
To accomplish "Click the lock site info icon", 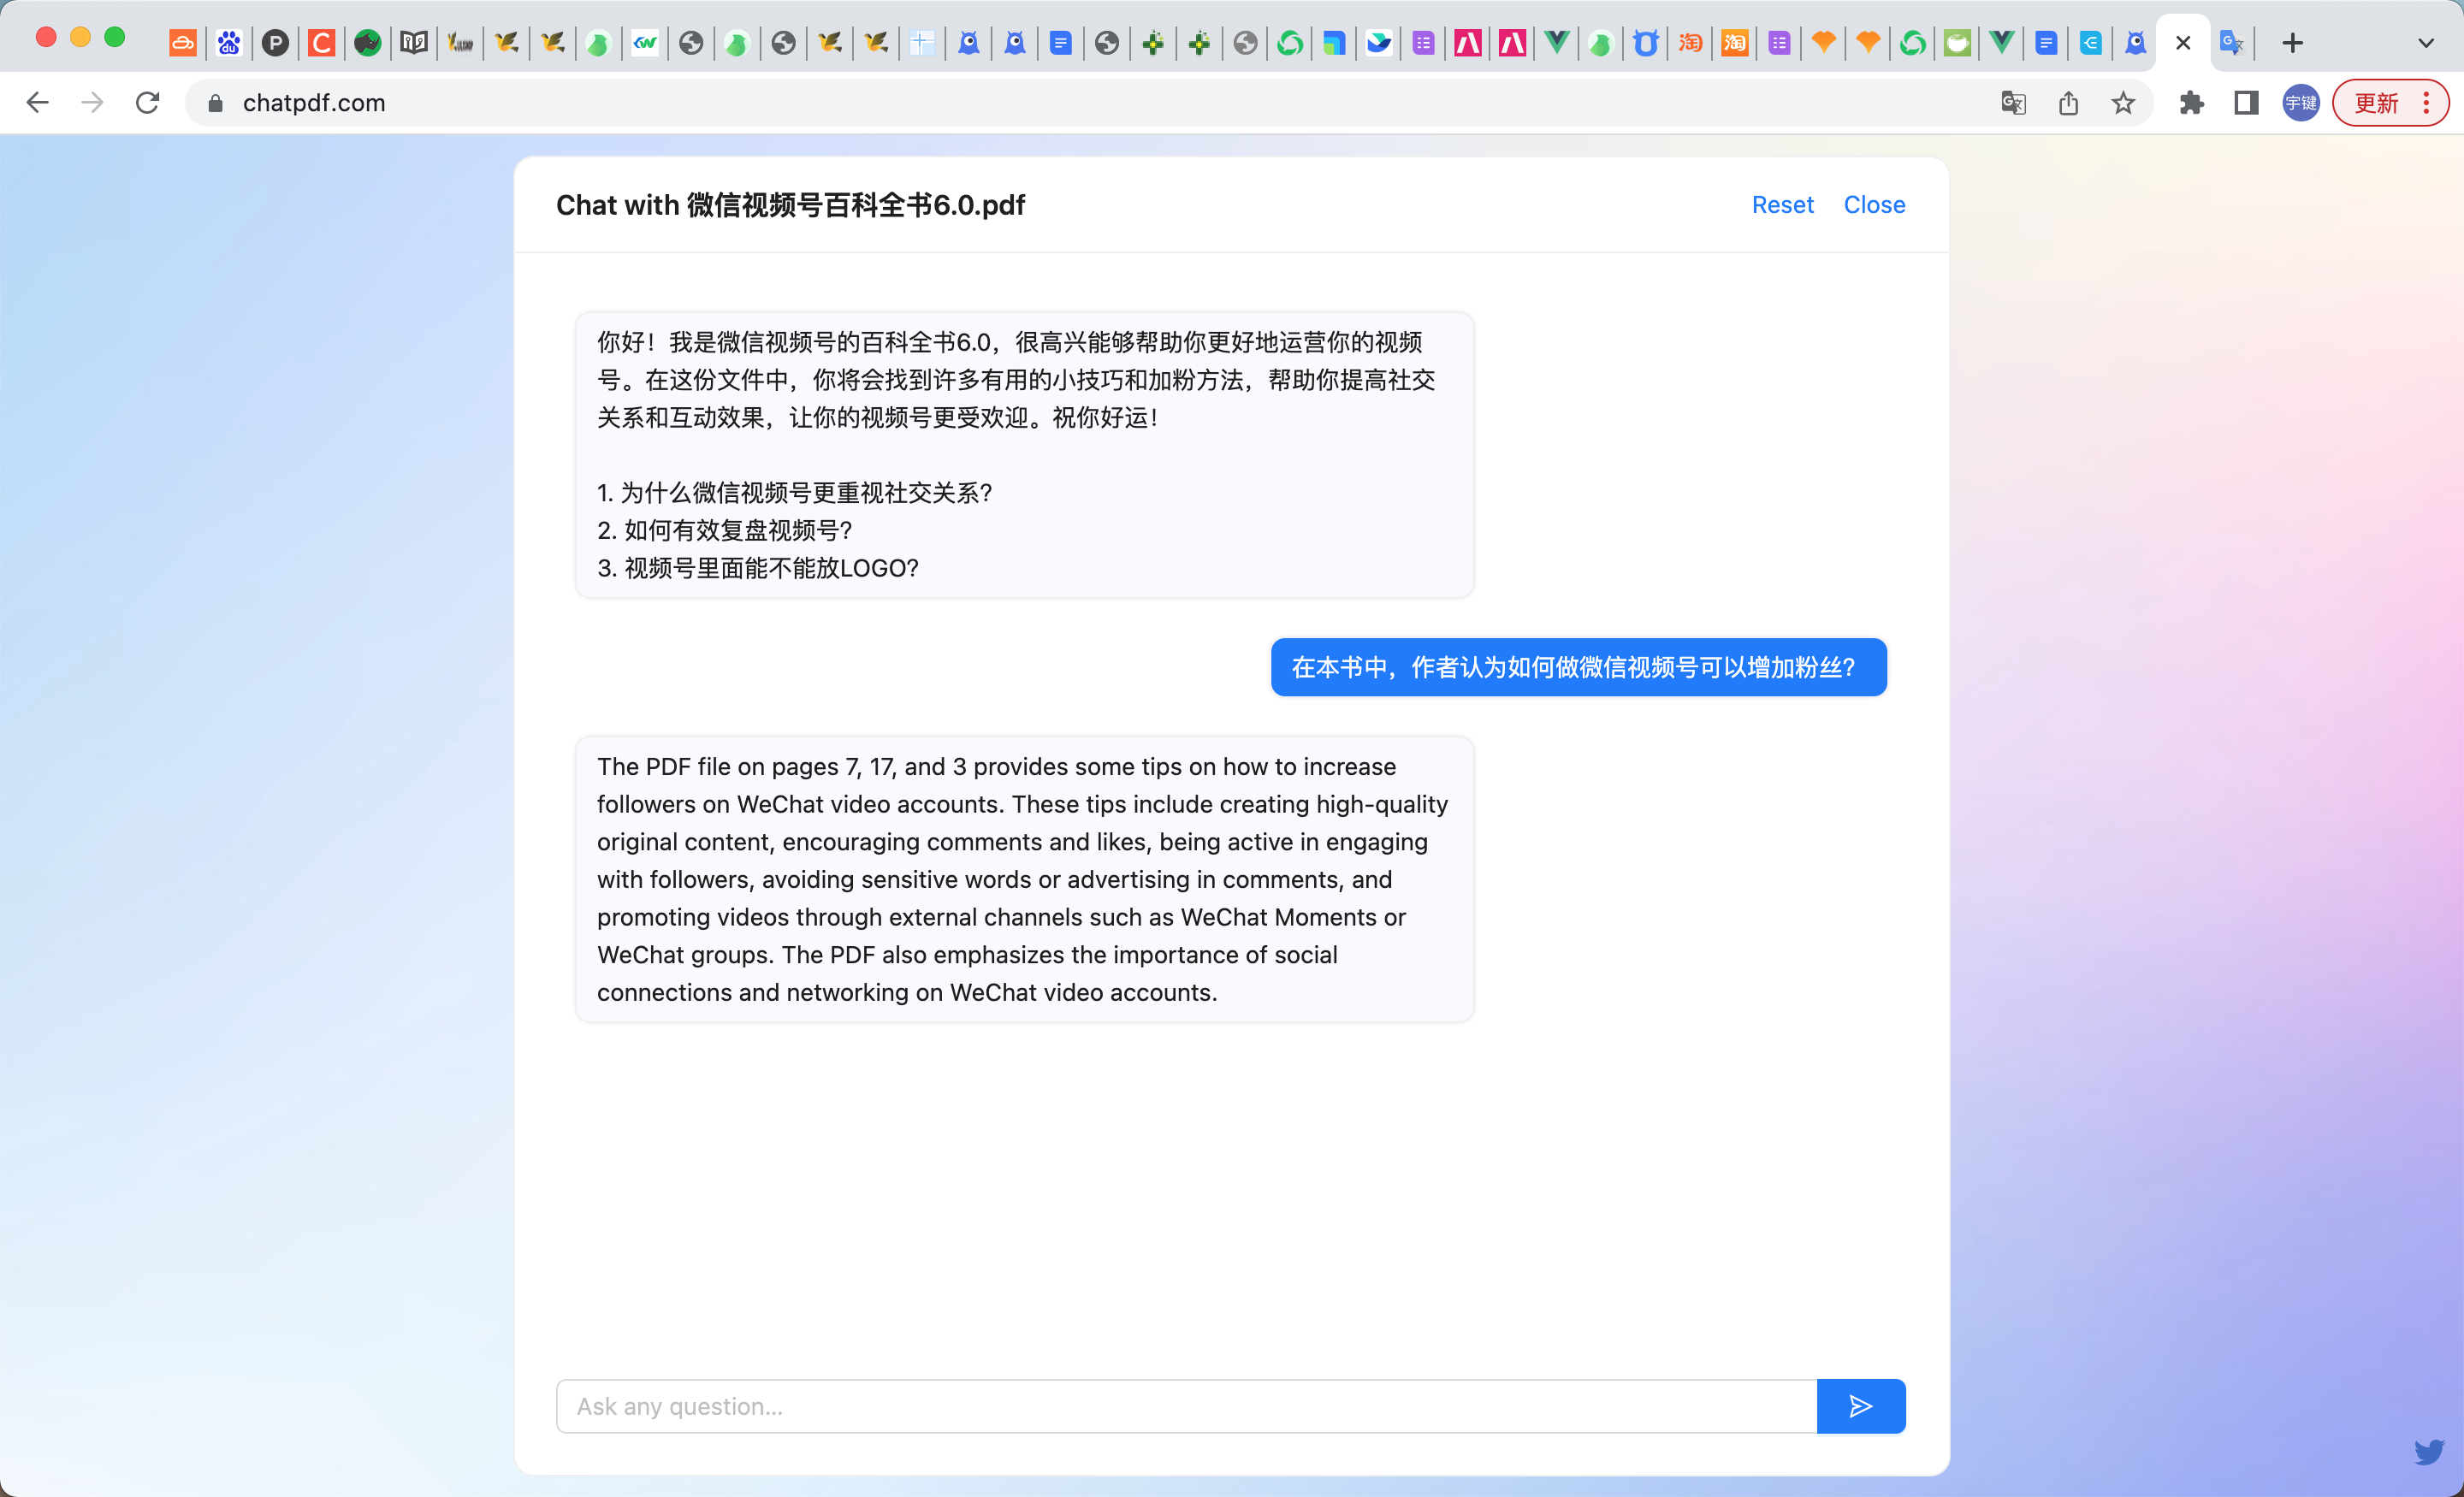I will (x=215, y=103).
